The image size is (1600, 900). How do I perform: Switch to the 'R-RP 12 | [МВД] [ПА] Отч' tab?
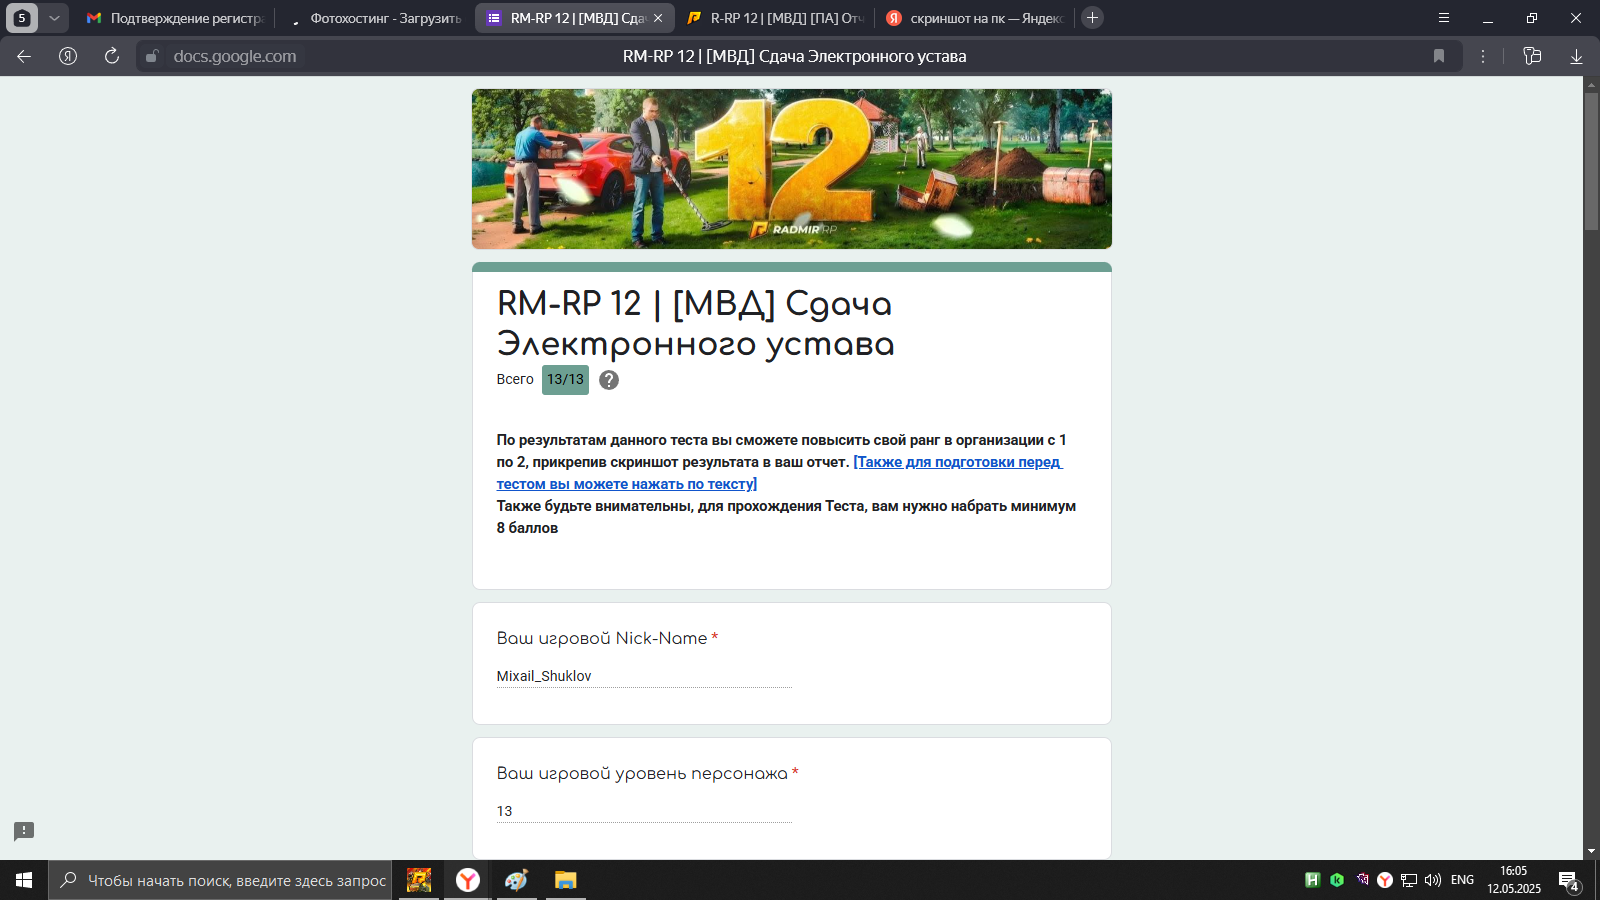tap(775, 18)
